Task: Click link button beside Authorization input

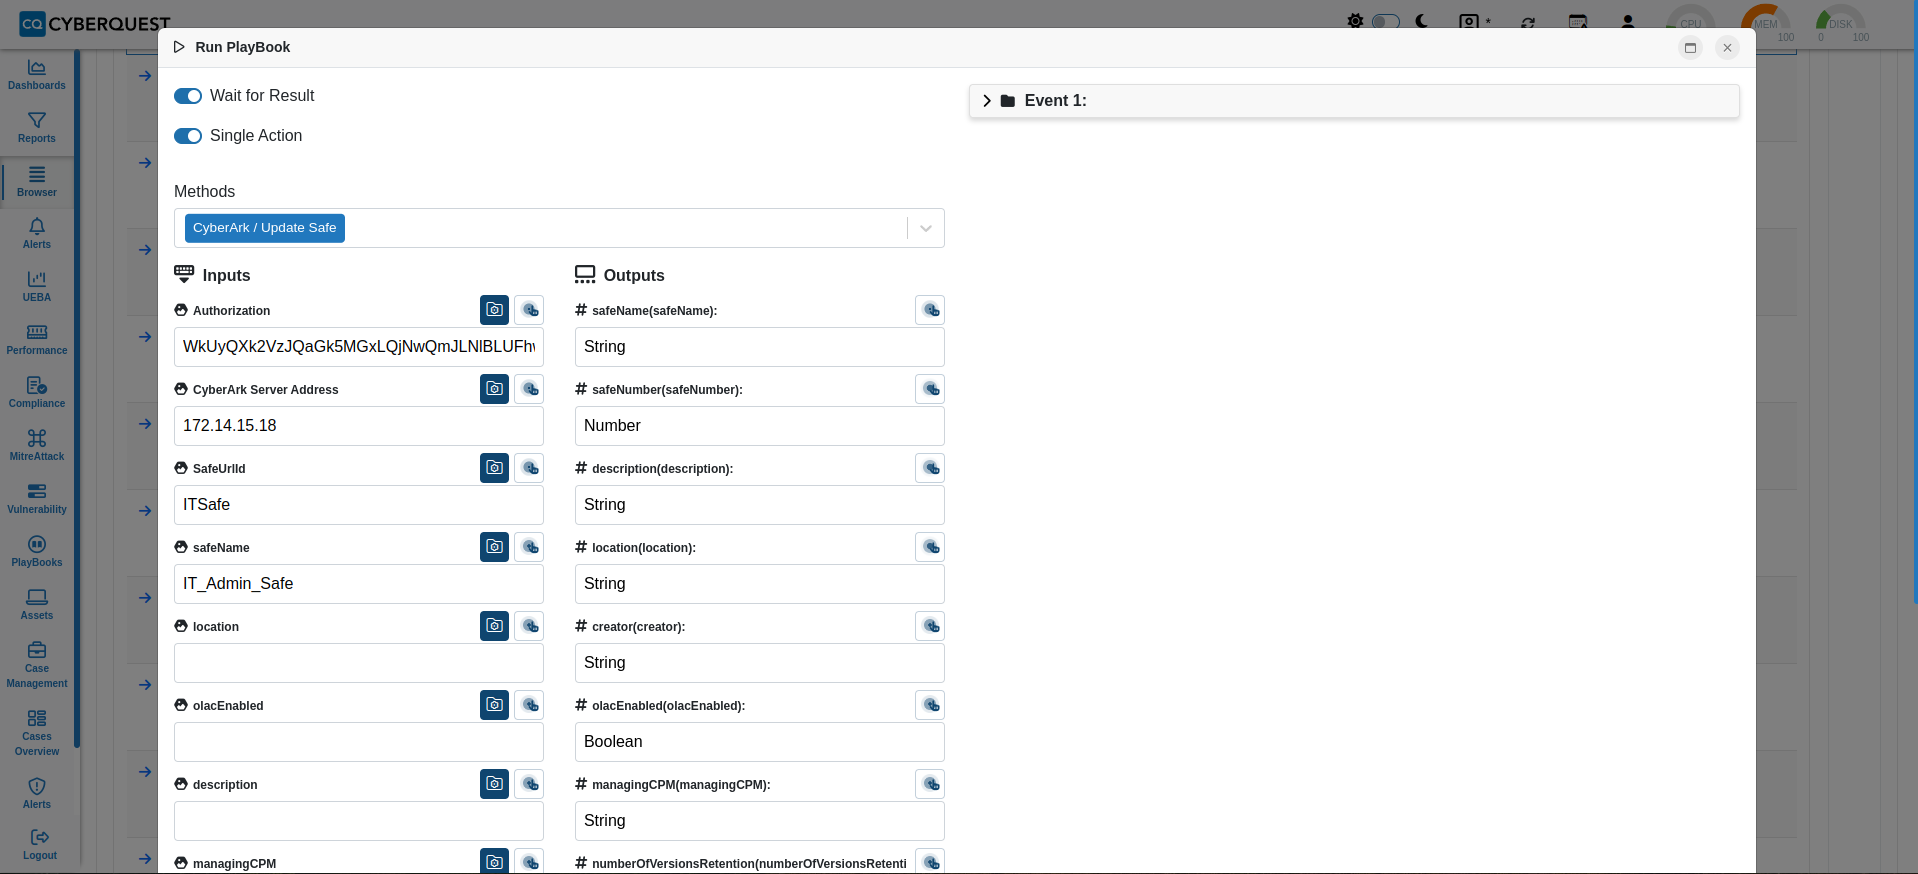Action: click(x=530, y=310)
